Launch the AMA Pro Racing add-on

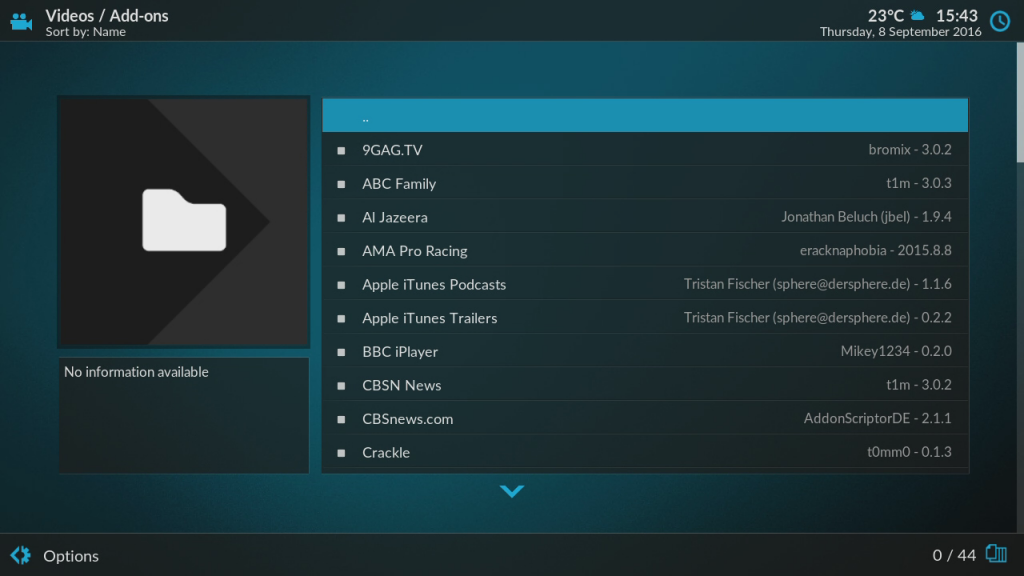[x=645, y=251]
